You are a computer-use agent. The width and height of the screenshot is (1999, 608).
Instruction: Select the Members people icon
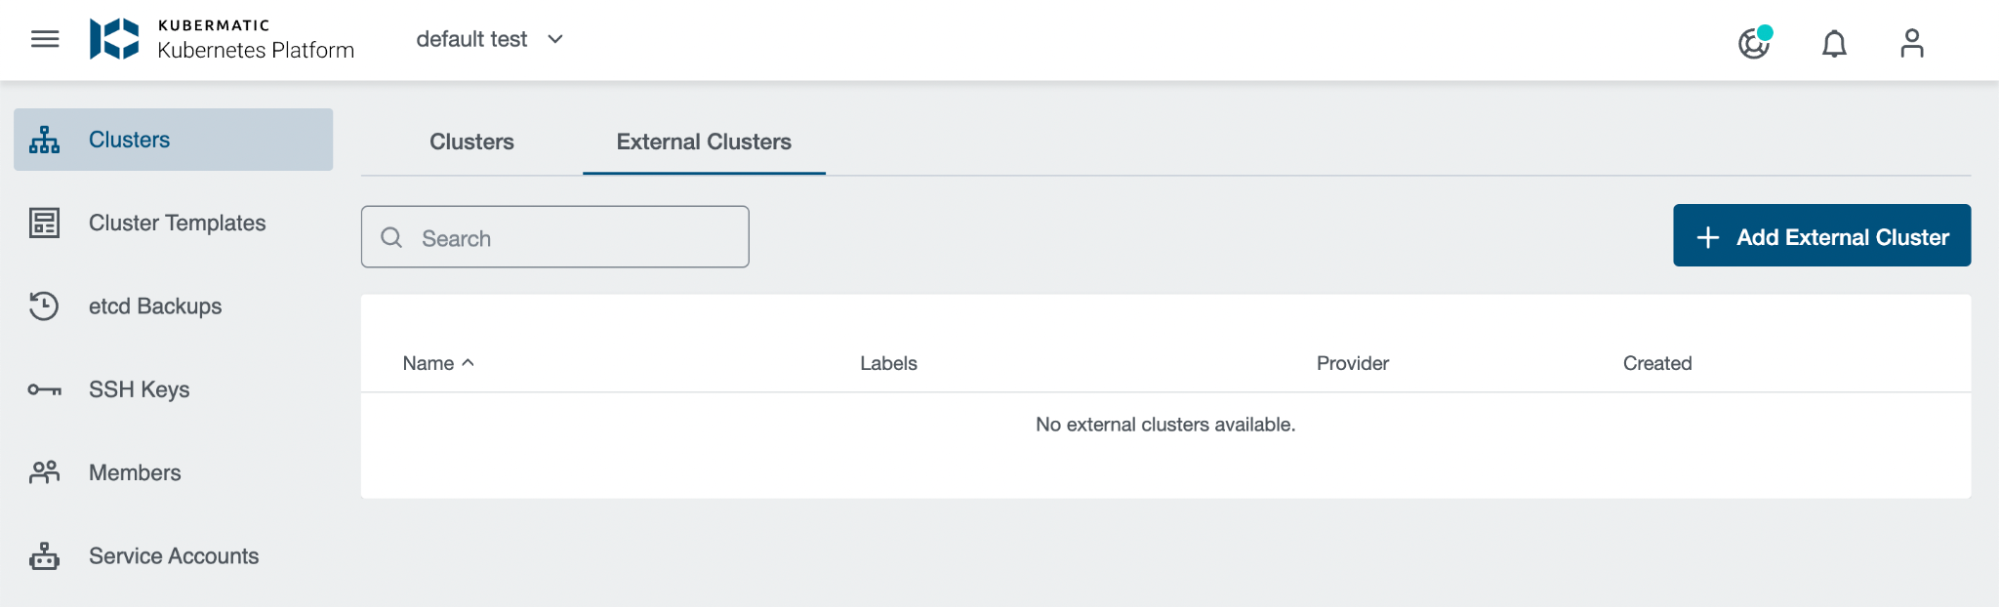(43, 472)
